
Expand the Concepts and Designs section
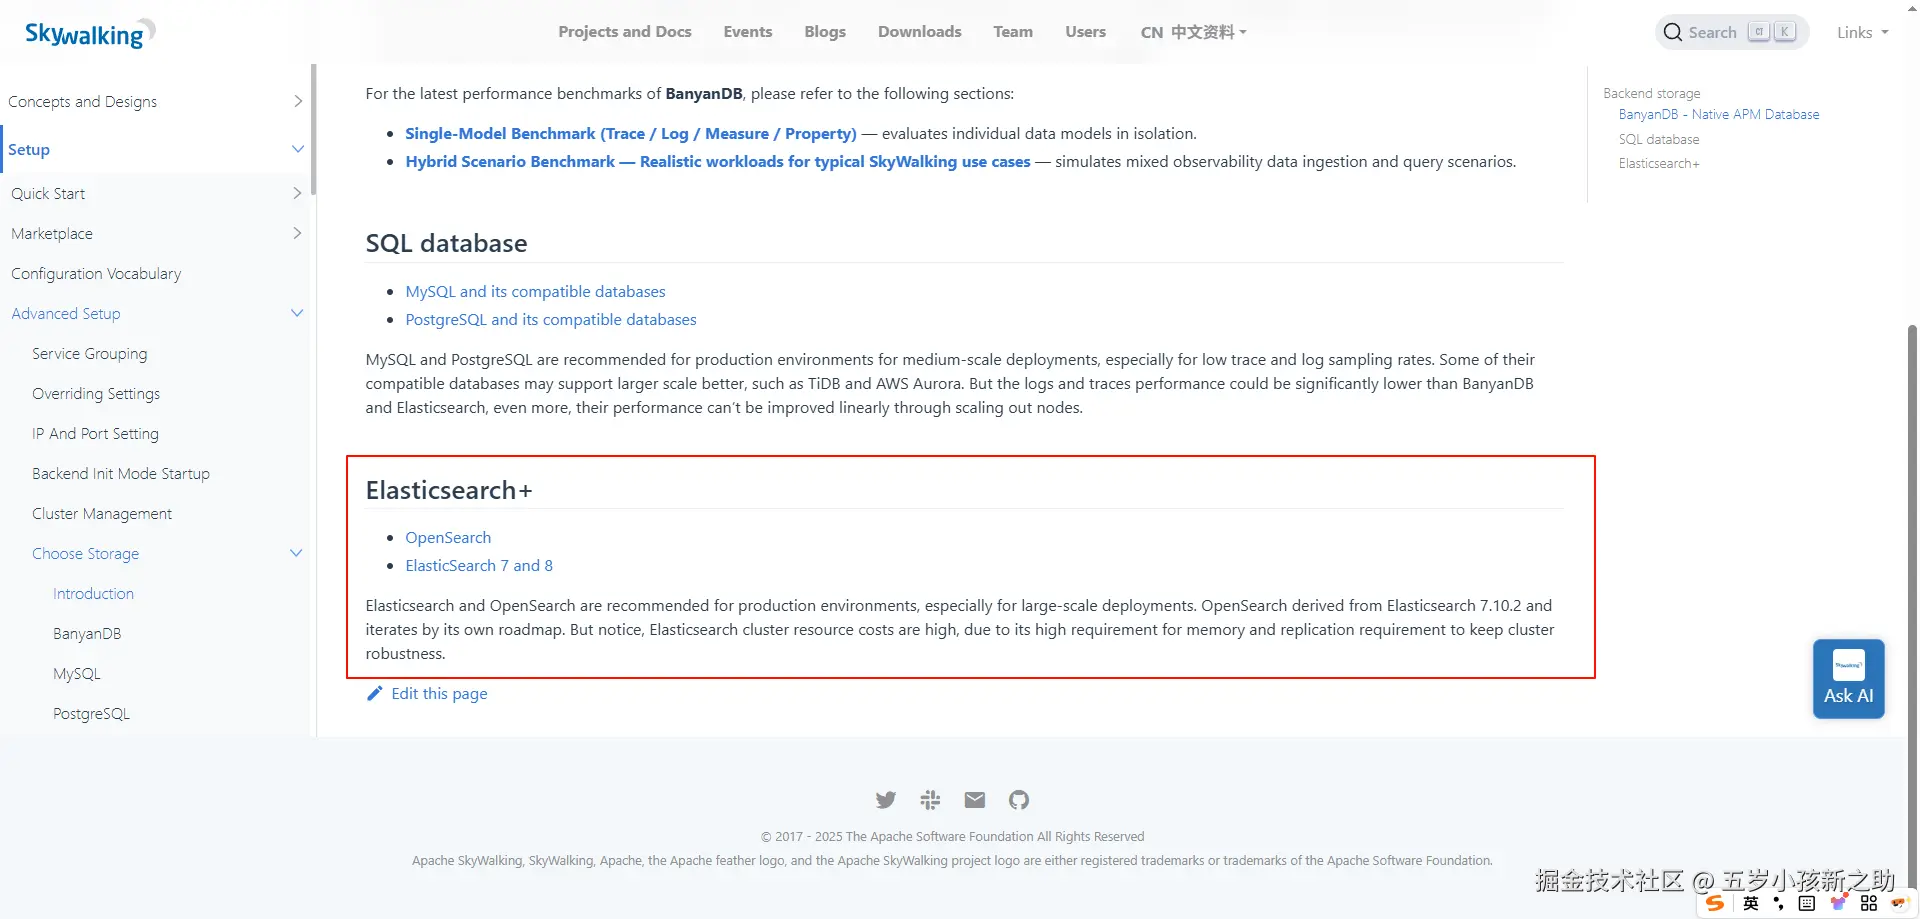tap(297, 102)
